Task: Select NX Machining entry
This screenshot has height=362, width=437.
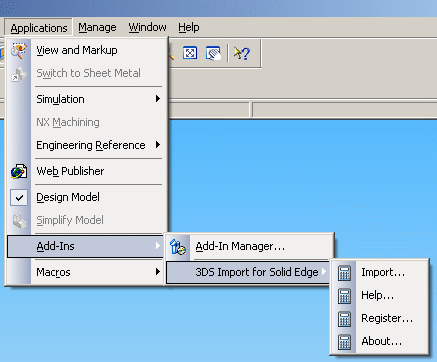Action: click(87, 122)
